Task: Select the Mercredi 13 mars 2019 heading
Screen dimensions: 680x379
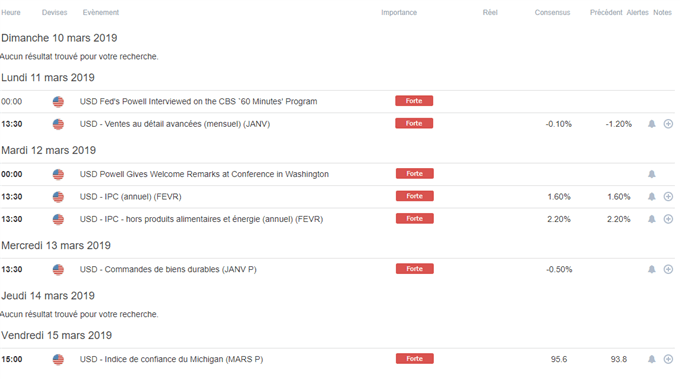Action: click(x=56, y=245)
